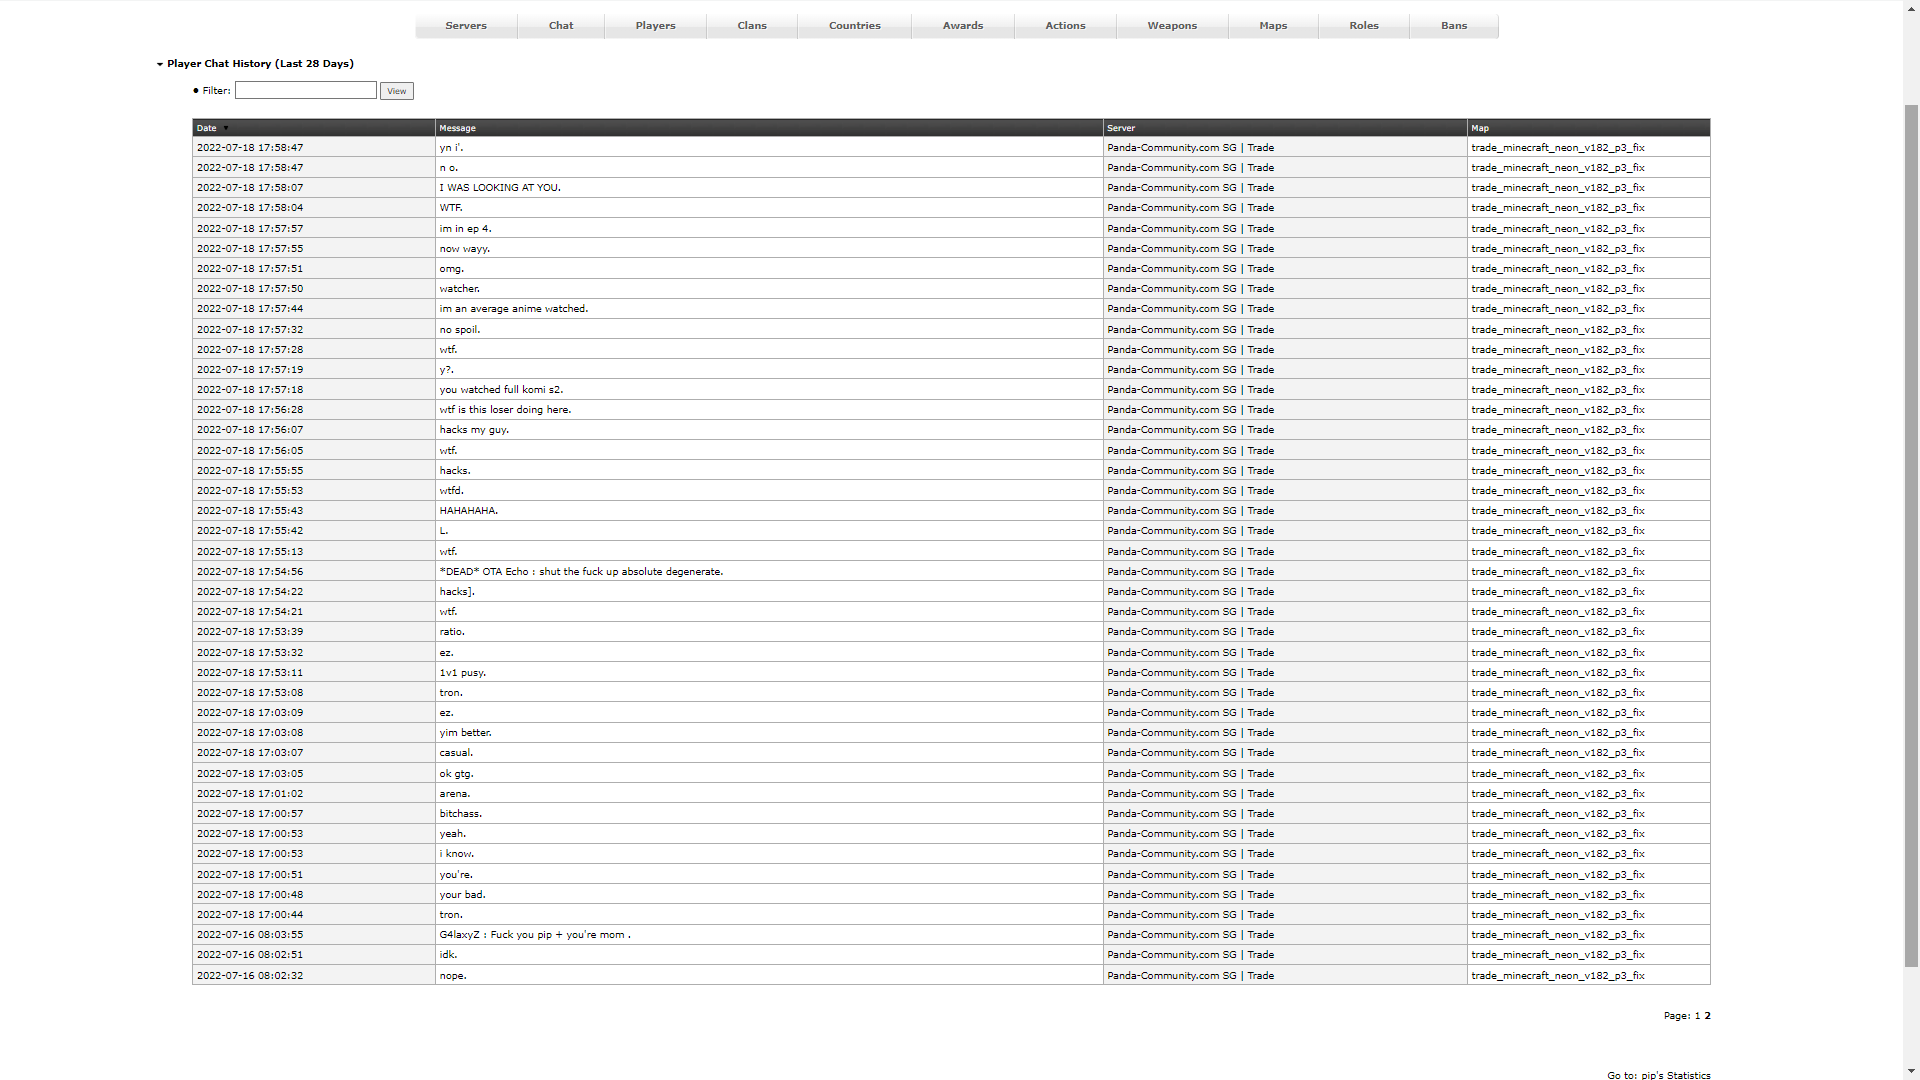Open the Clans tab

(752, 26)
